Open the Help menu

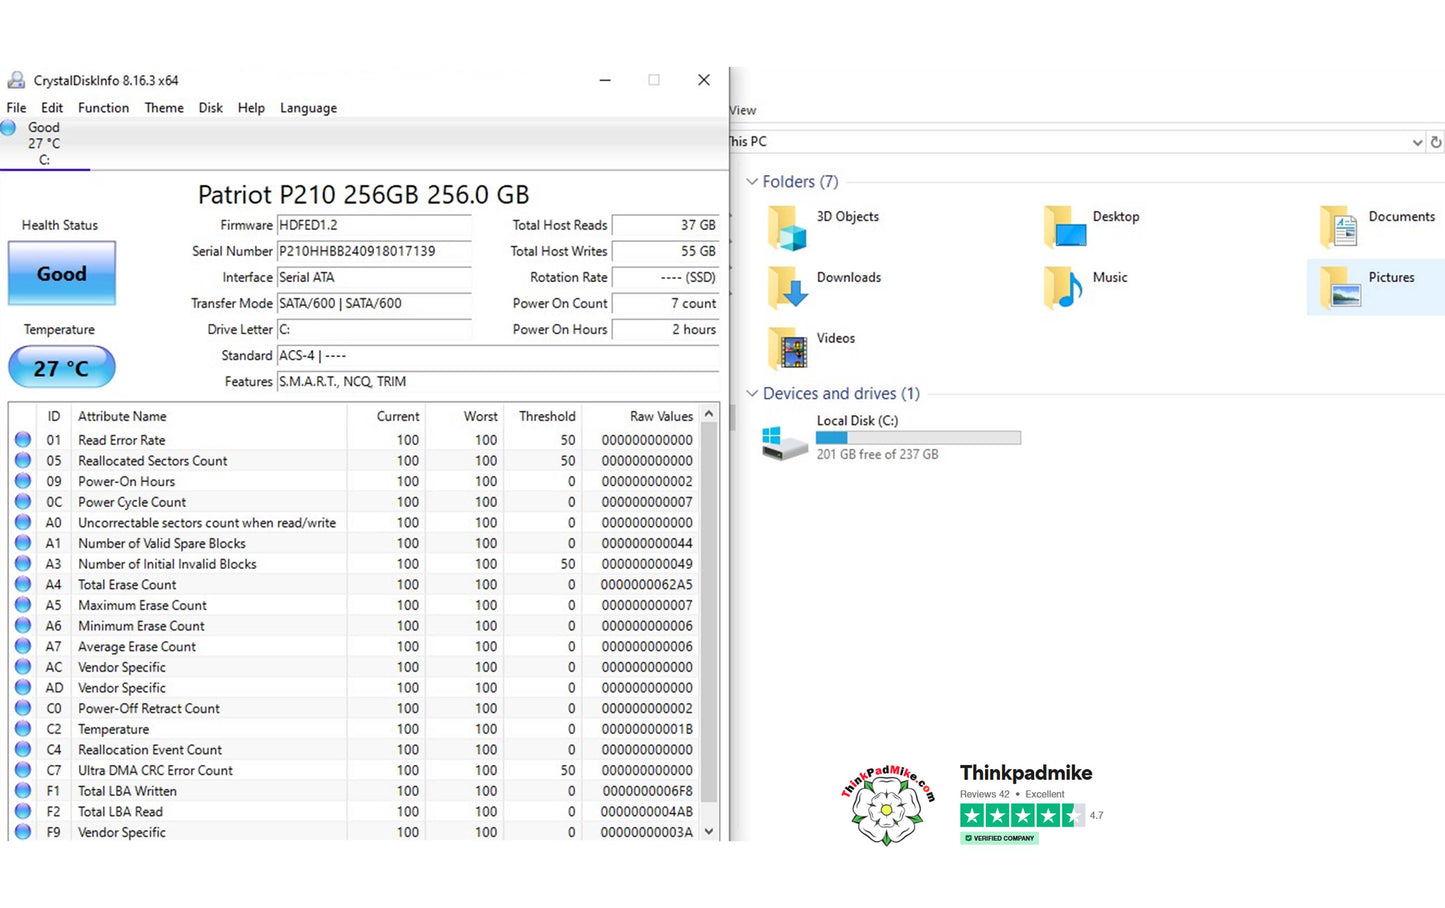251,108
